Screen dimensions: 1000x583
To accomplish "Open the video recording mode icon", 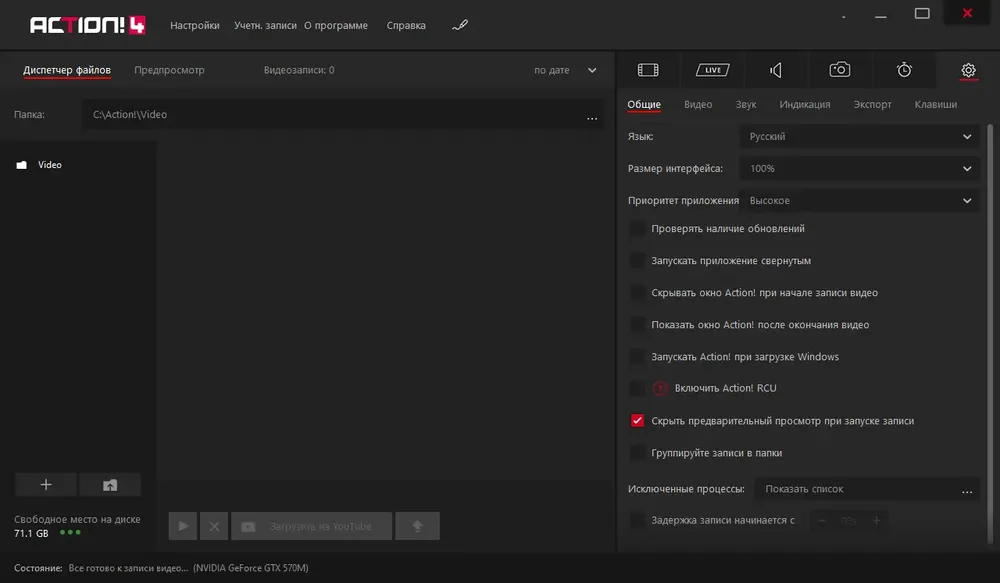I will pyautogui.click(x=648, y=70).
